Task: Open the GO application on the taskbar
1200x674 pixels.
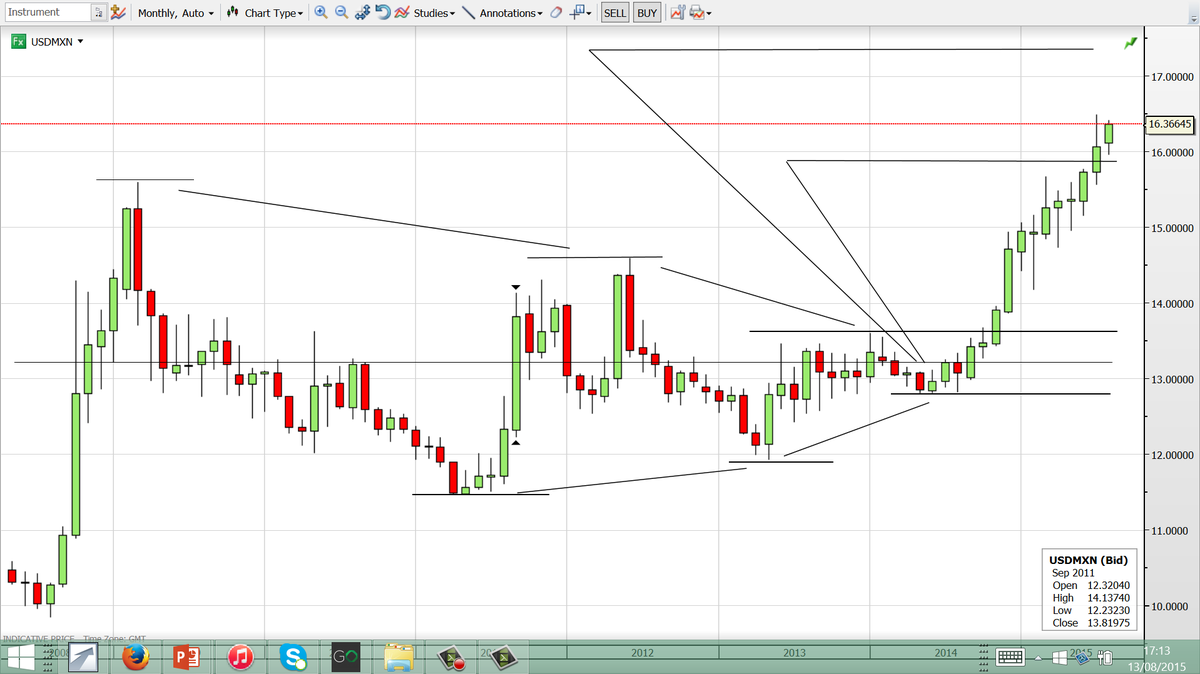Action: pos(346,657)
